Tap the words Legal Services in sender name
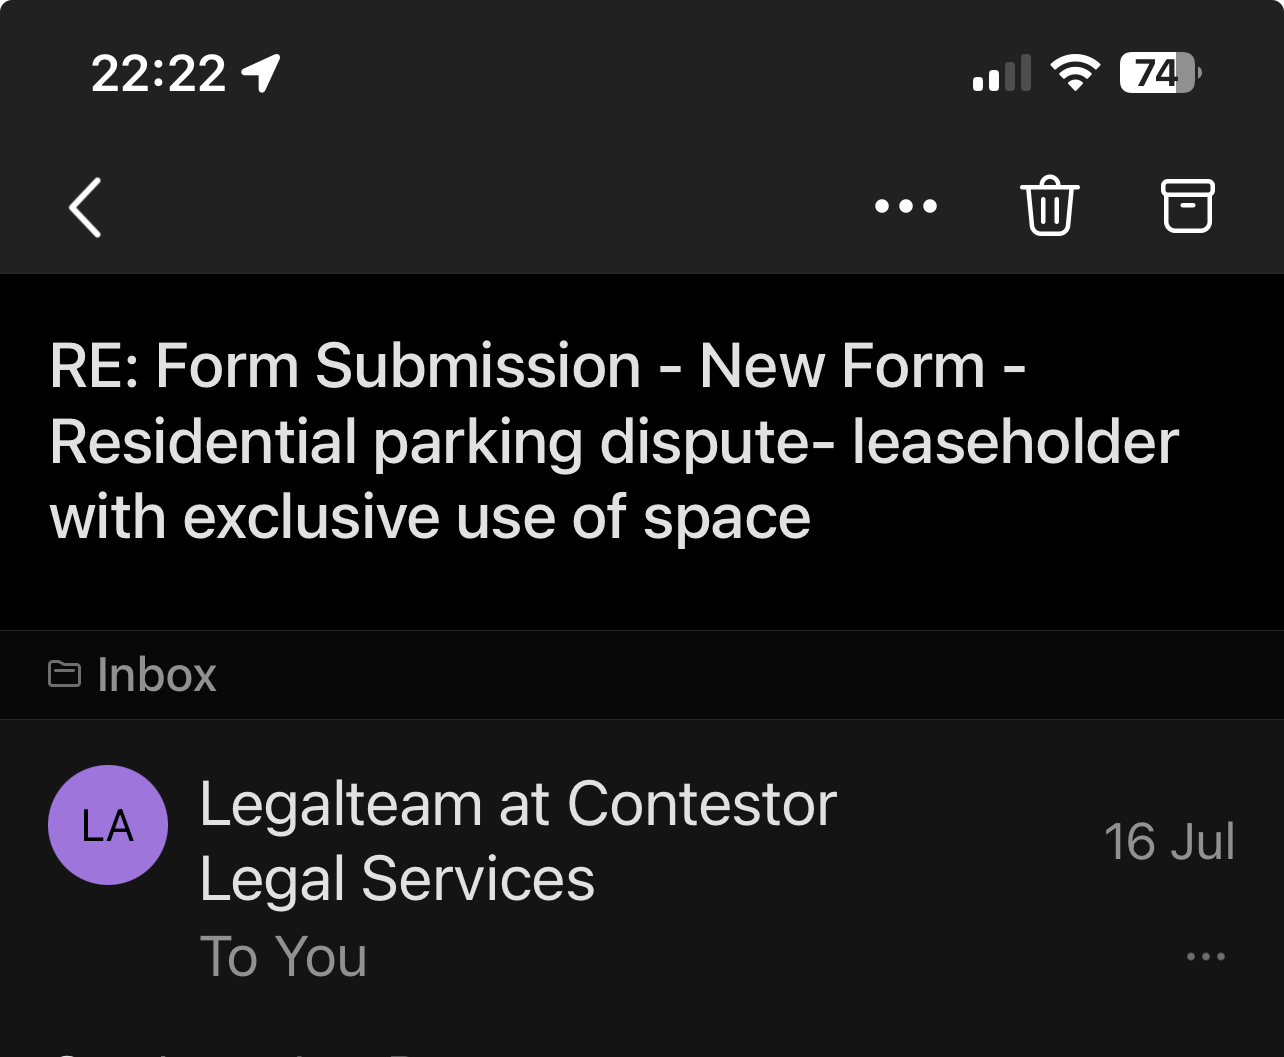The height and width of the screenshot is (1057, 1284). [397, 879]
